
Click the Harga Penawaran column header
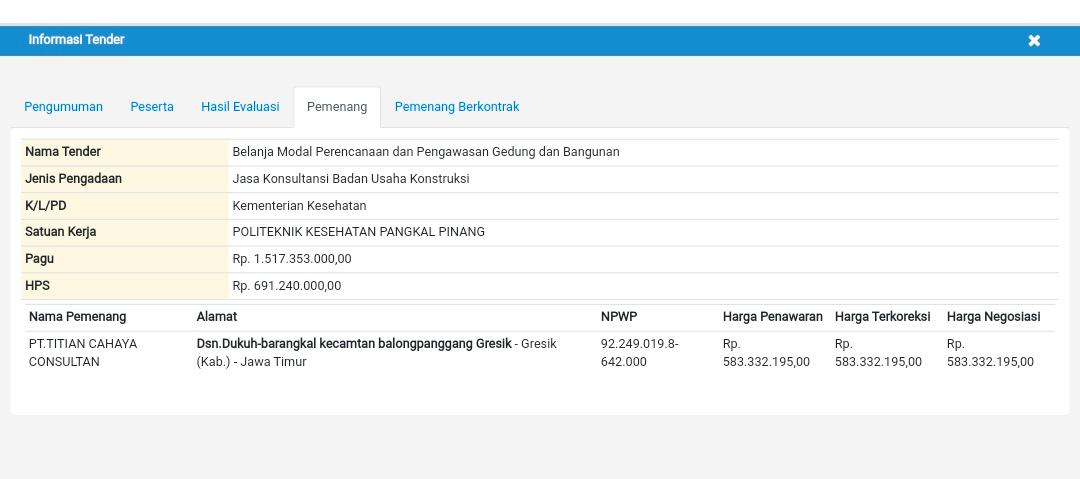tap(773, 316)
